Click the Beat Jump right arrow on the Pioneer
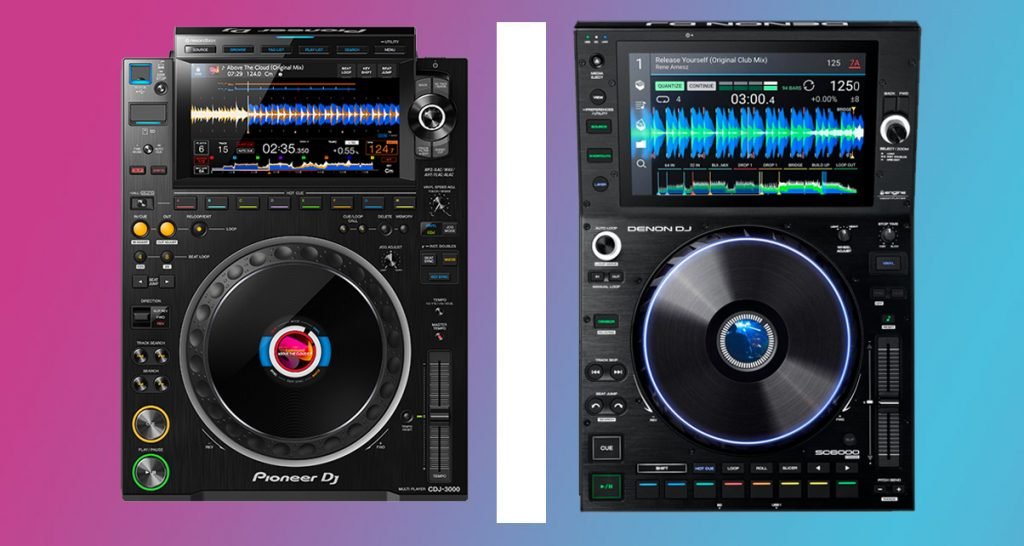The width and height of the screenshot is (1024, 546). pyautogui.click(x=167, y=281)
